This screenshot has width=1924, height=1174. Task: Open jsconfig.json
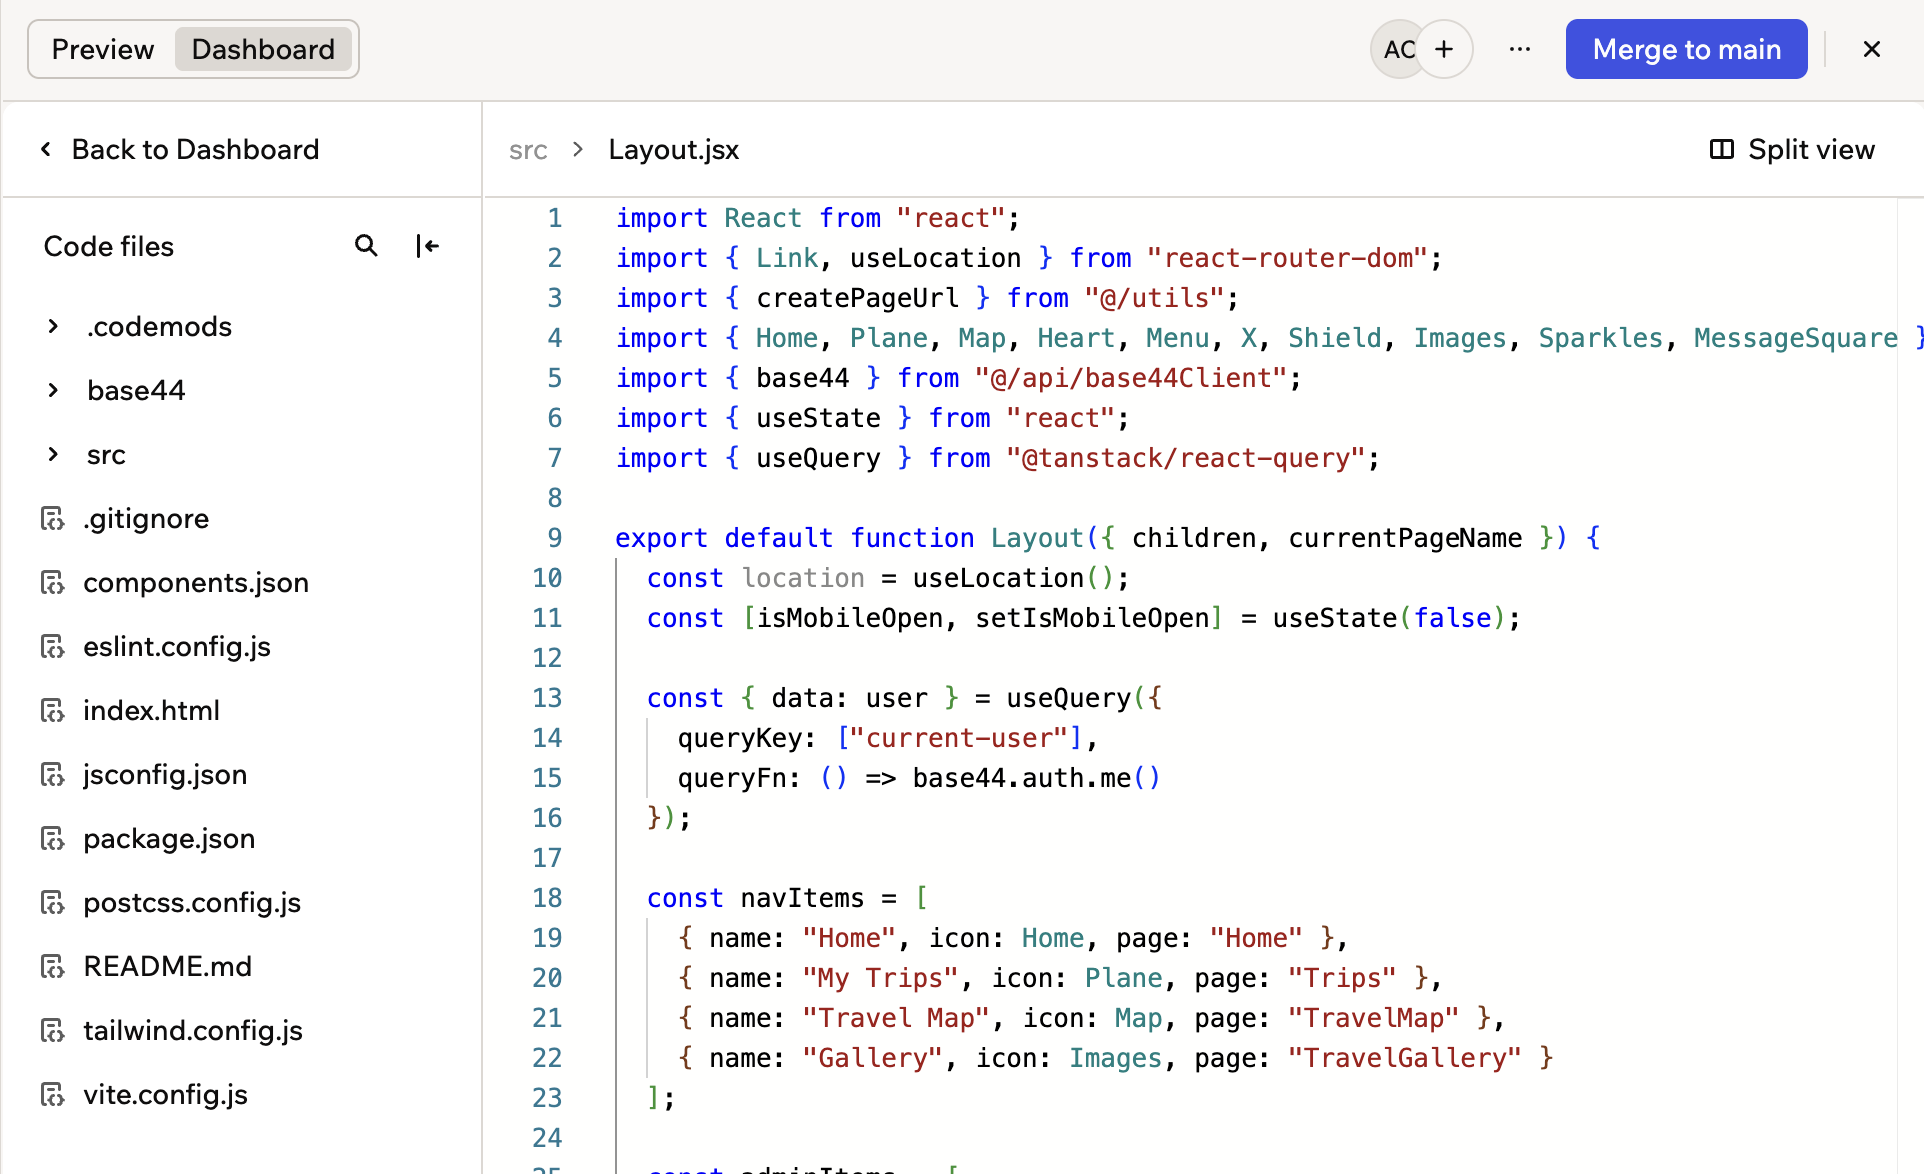tap(165, 775)
